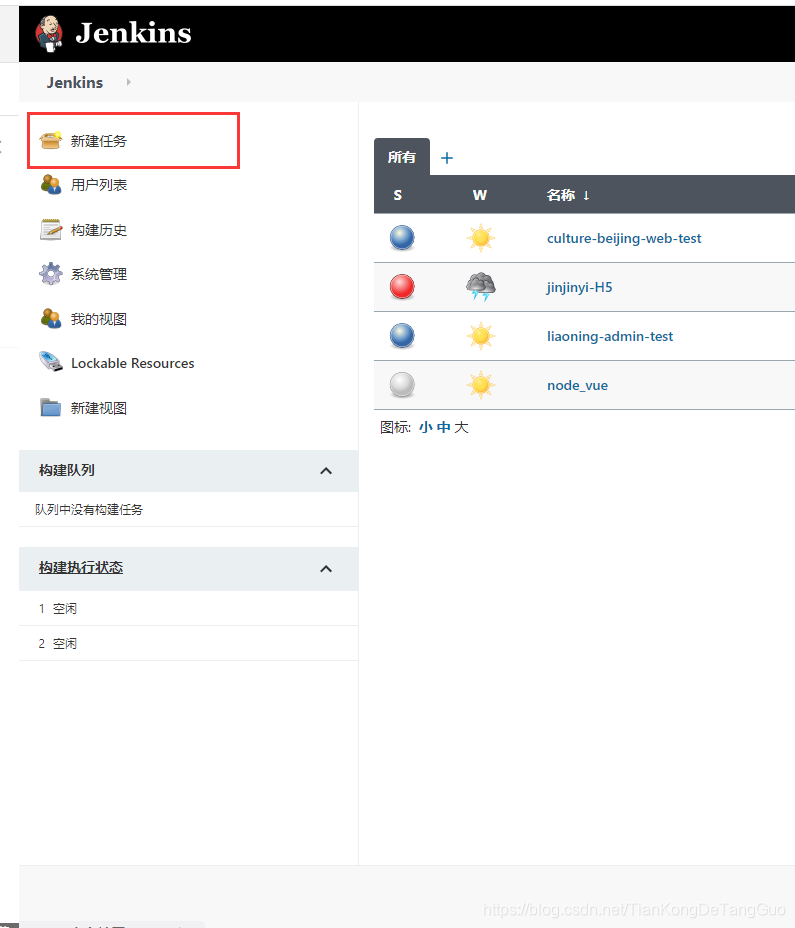This screenshot has height=928, width=795.
Task: Click the Lockable Resources drive icon
Action: click(50, 362)
